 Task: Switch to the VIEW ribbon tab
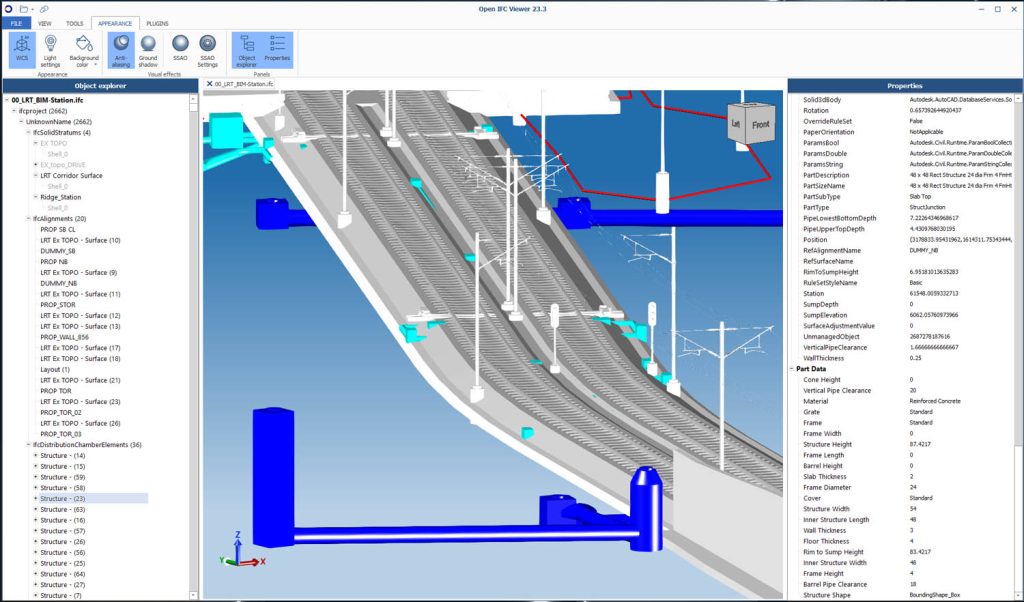click(44, 24)
